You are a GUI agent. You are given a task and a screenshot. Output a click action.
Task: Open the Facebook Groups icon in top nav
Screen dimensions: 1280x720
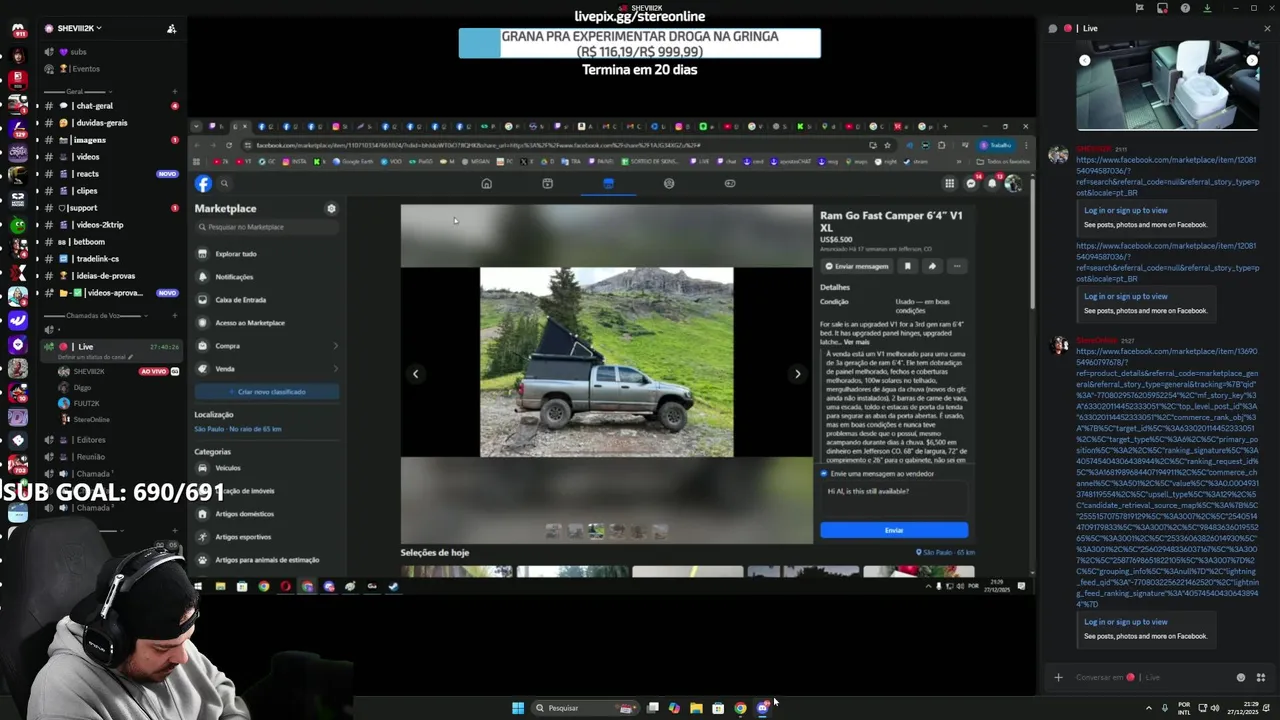pyautogui.click(x=669, y=183)
